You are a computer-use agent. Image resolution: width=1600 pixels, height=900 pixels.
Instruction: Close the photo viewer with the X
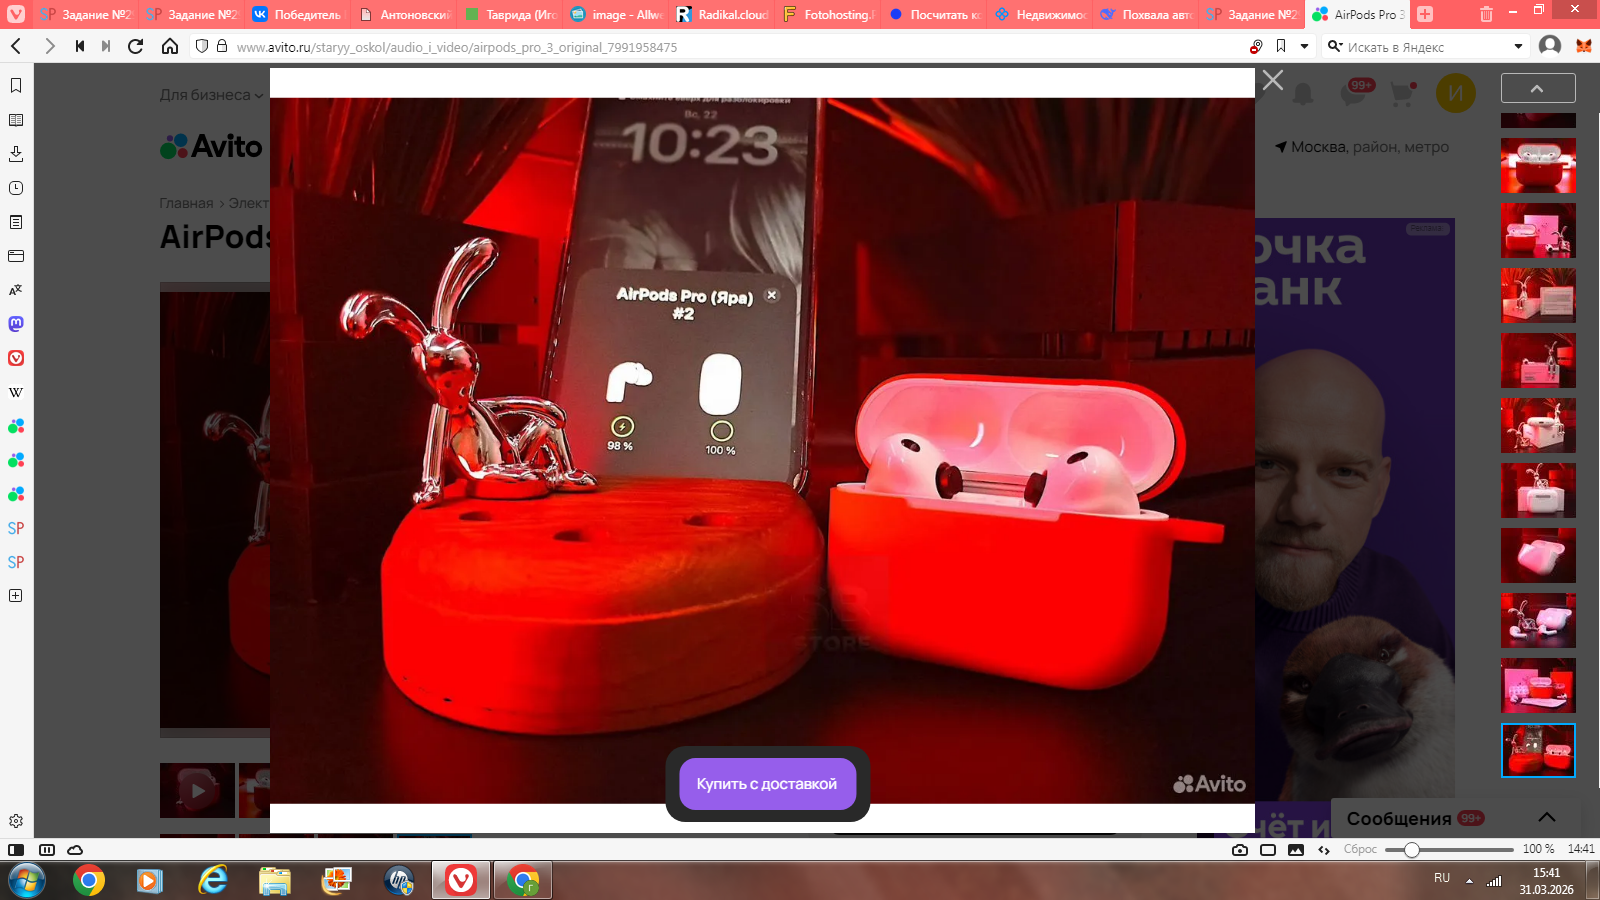click(1273, 80)
